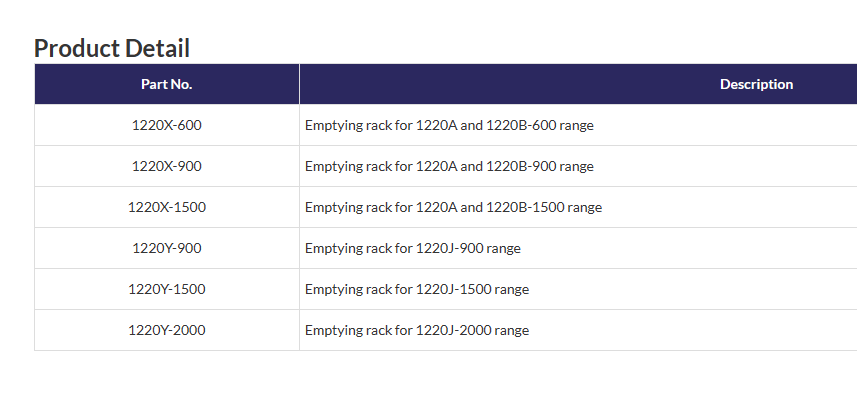Click the Product Detail heading
The height and width of the screenshot is (404, 857).
pos(112,48)
